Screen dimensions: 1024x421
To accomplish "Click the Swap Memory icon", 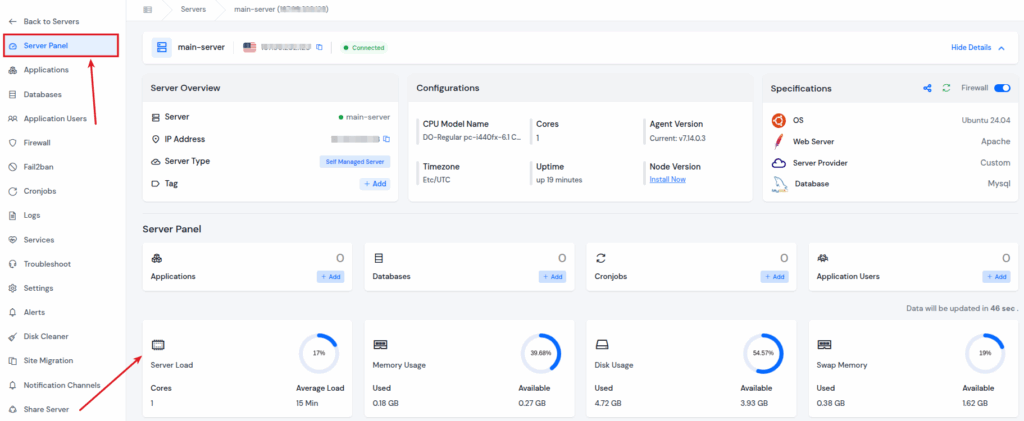I will (x=824, y=345).
